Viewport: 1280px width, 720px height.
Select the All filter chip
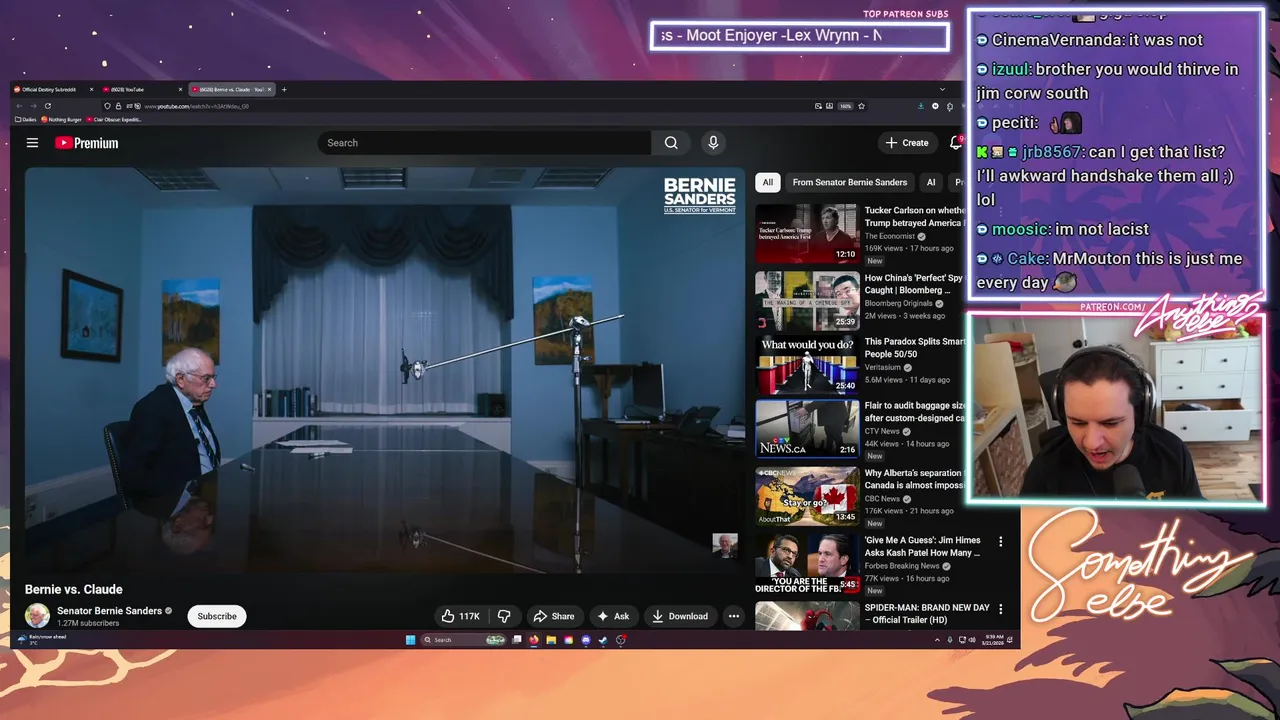click(767, 182)
